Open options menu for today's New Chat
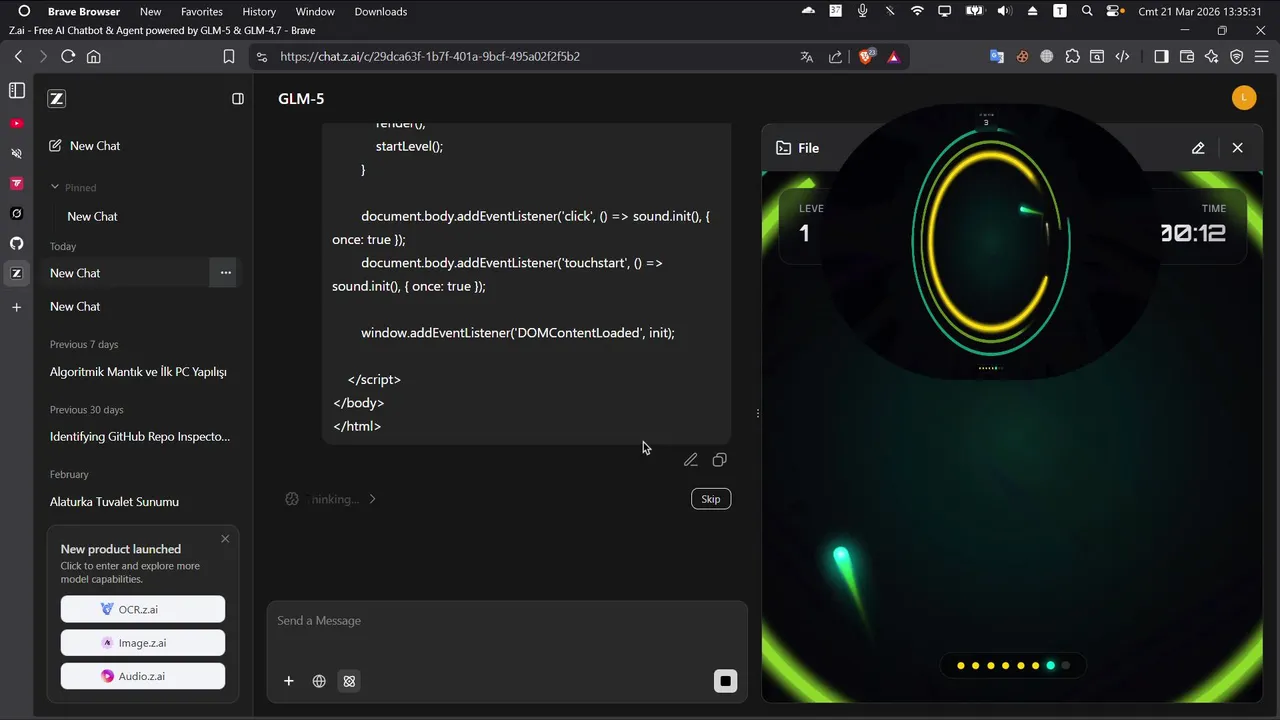 [225, 273]
